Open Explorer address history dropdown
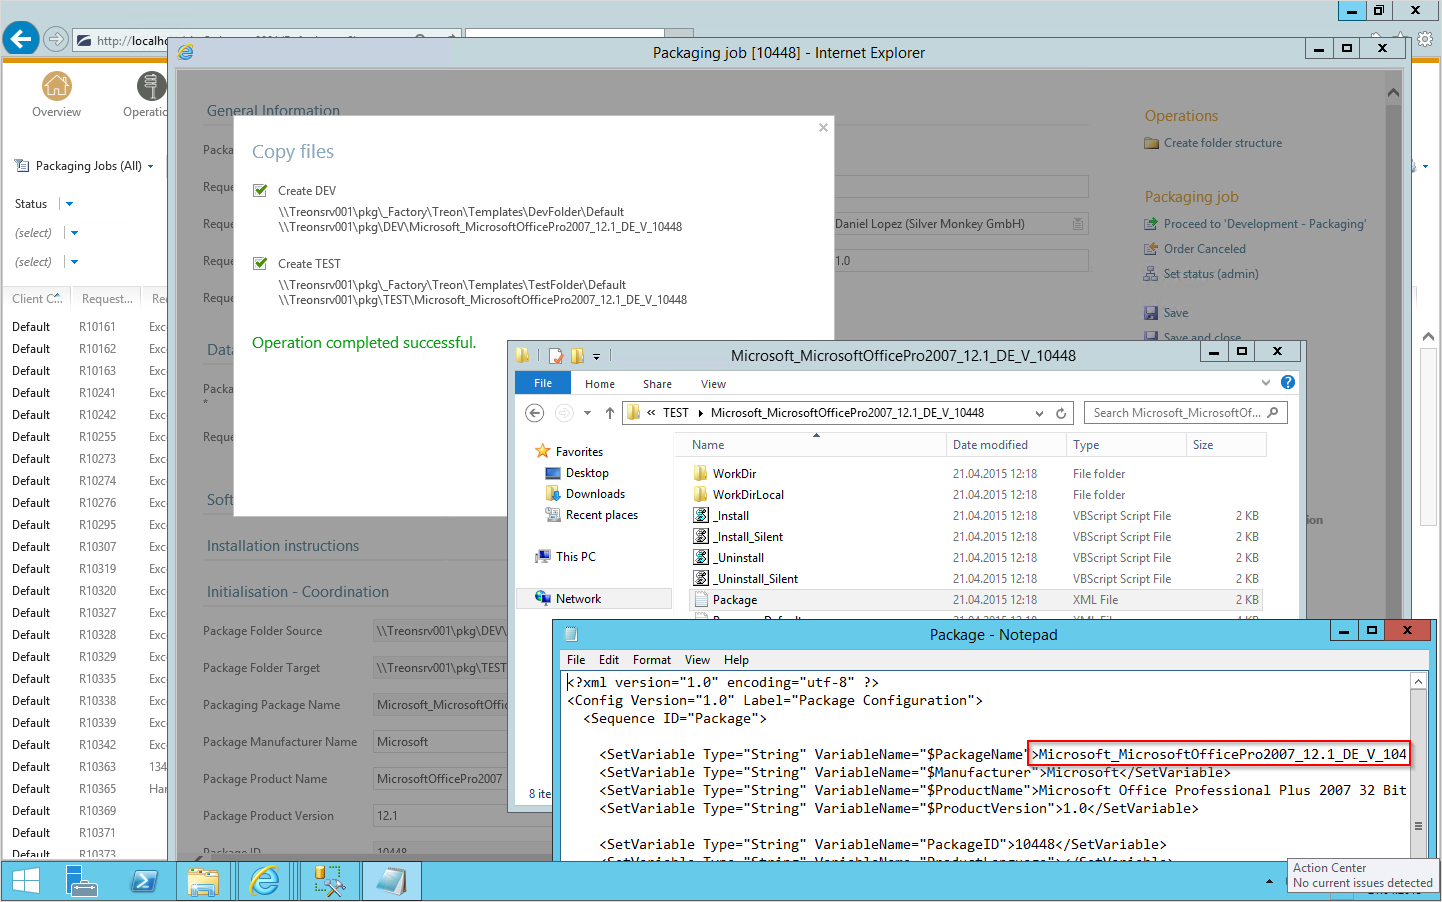Image resolution: width=1442 pixels, height=902 pixels. point(1039,413)
